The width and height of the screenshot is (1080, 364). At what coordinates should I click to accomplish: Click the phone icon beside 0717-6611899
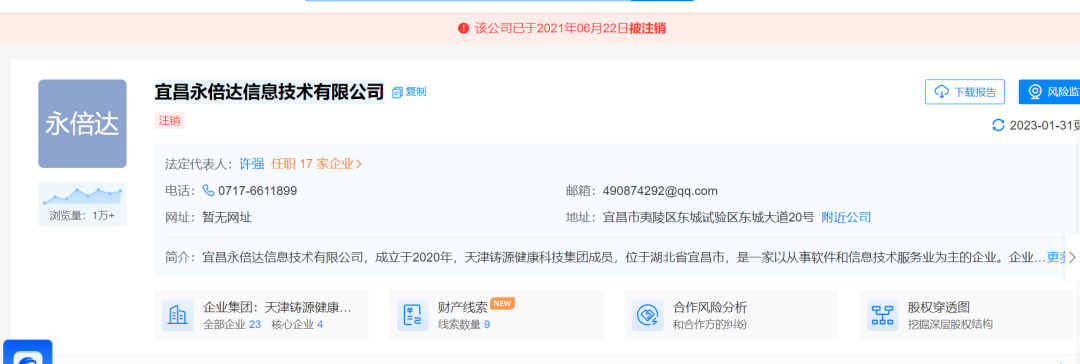[209, 191]
